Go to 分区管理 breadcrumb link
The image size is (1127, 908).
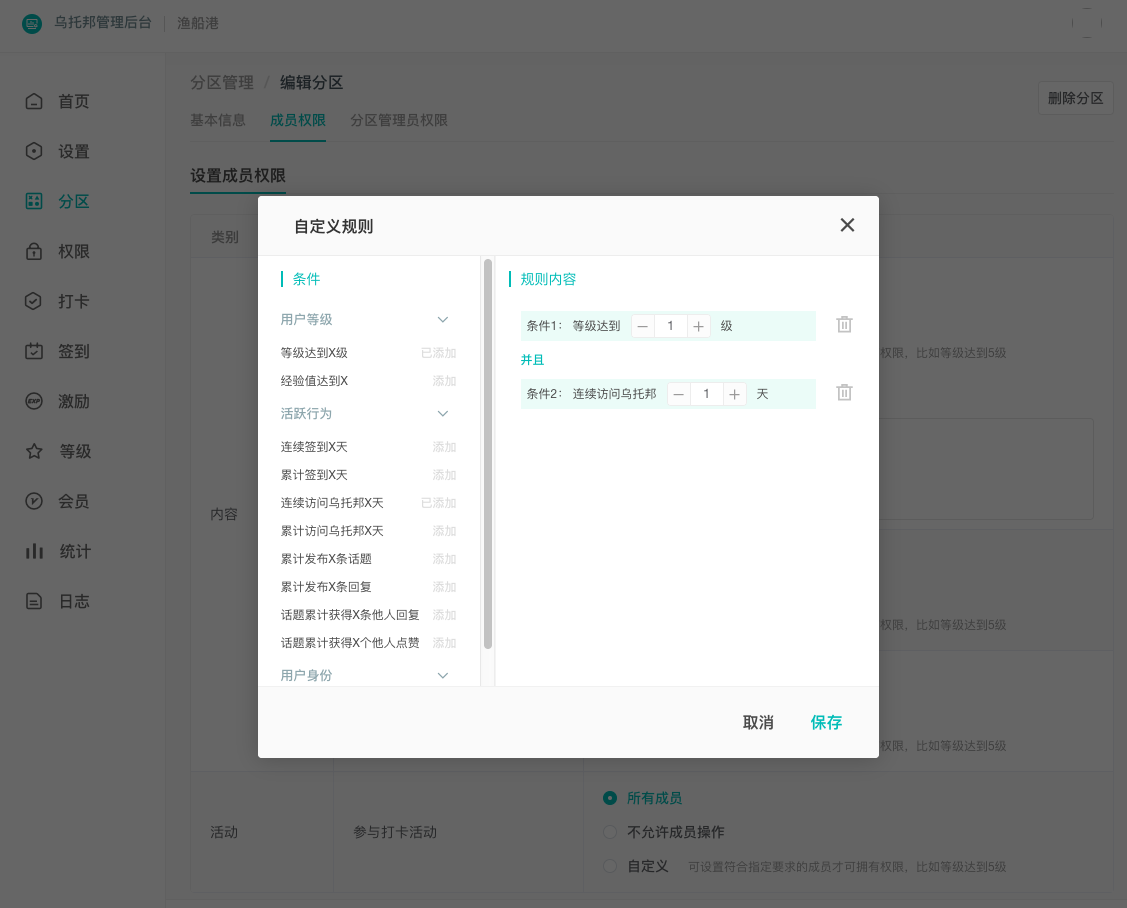click(x=222, y=83)
